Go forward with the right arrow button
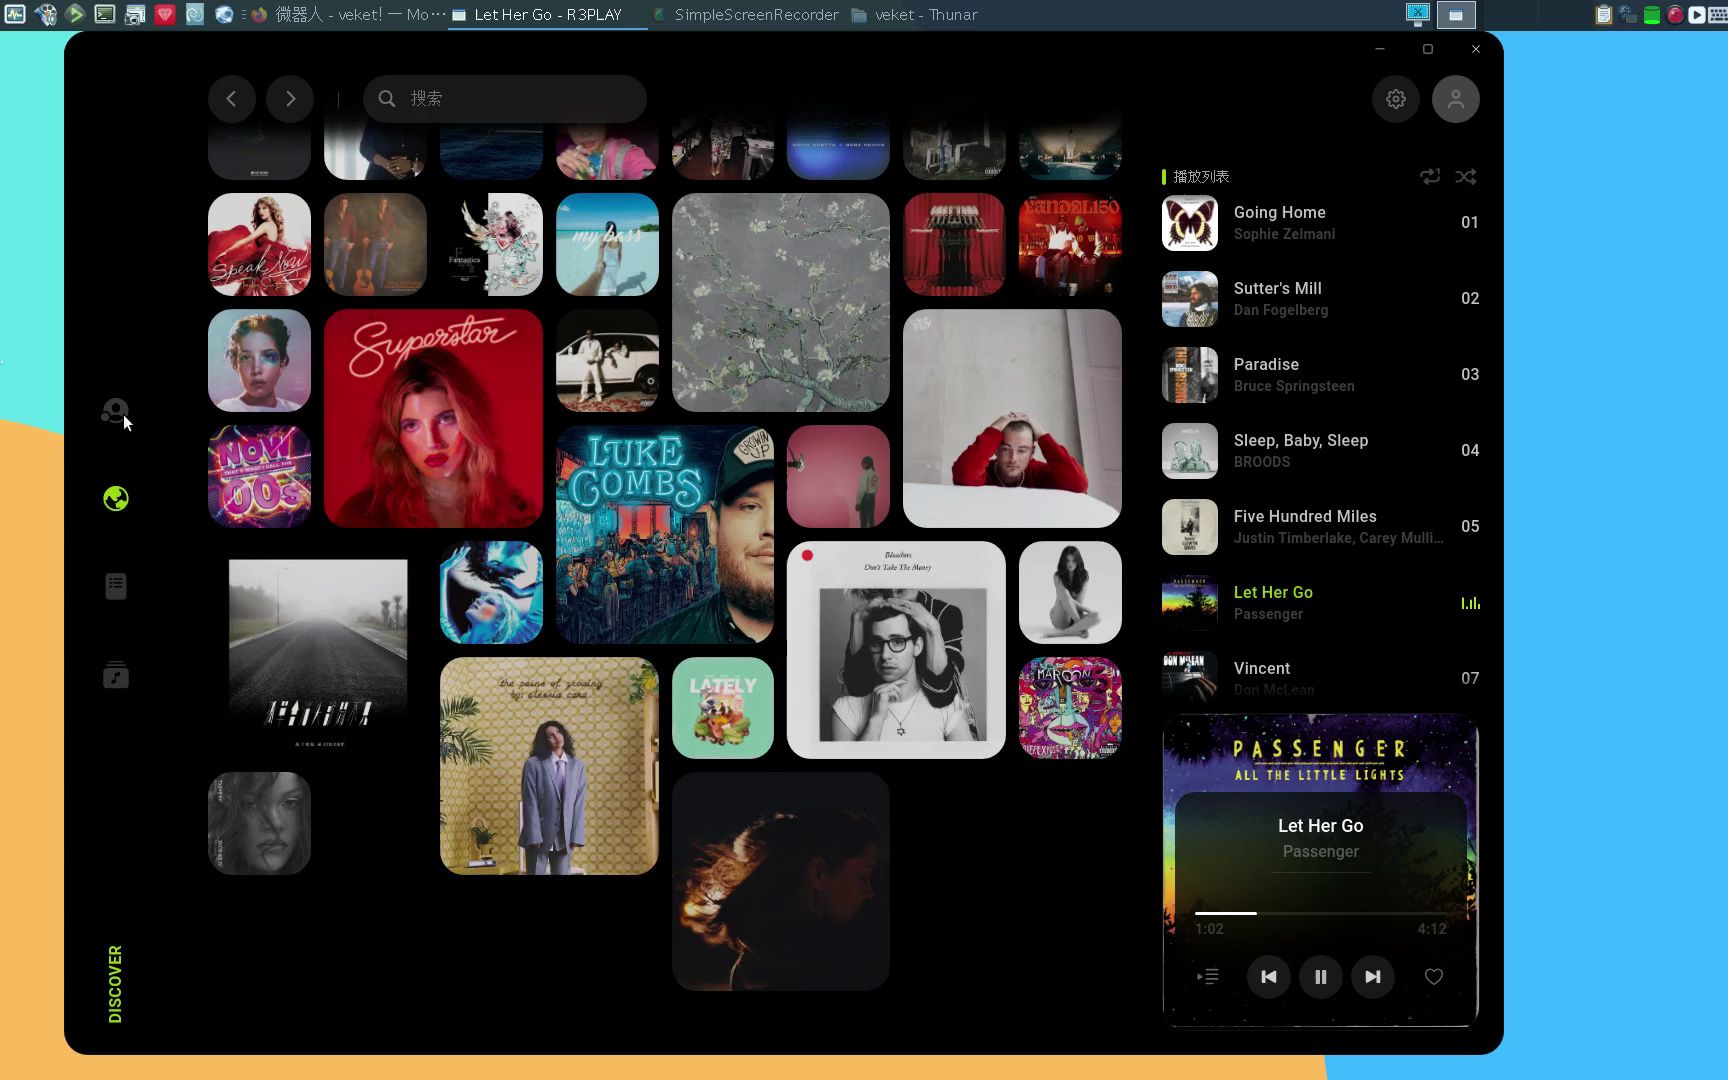The image size is (1728, 1080). point(290,99)
